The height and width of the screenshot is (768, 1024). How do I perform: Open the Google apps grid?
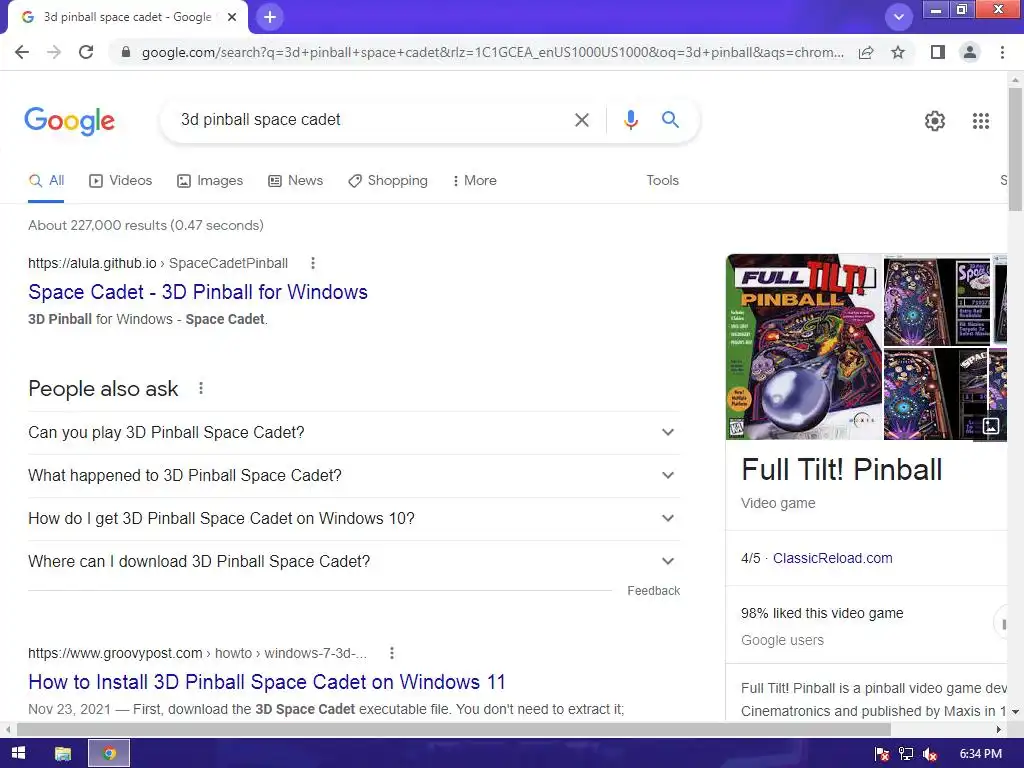(x=980, y=121)
